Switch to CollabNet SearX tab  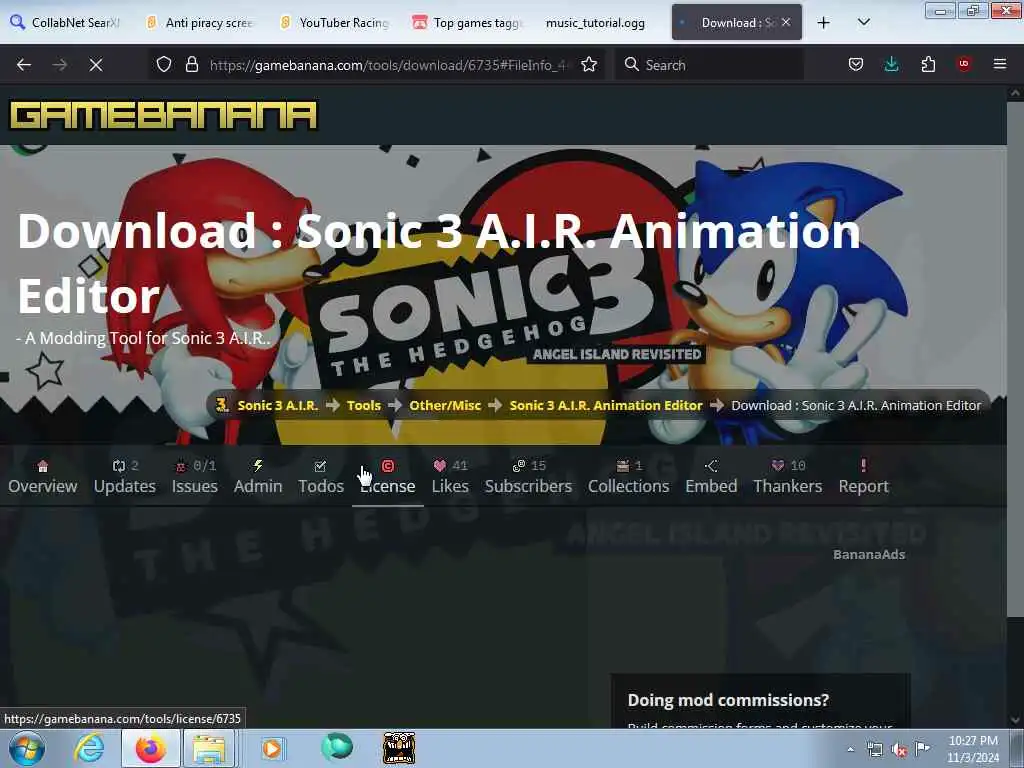67,23
